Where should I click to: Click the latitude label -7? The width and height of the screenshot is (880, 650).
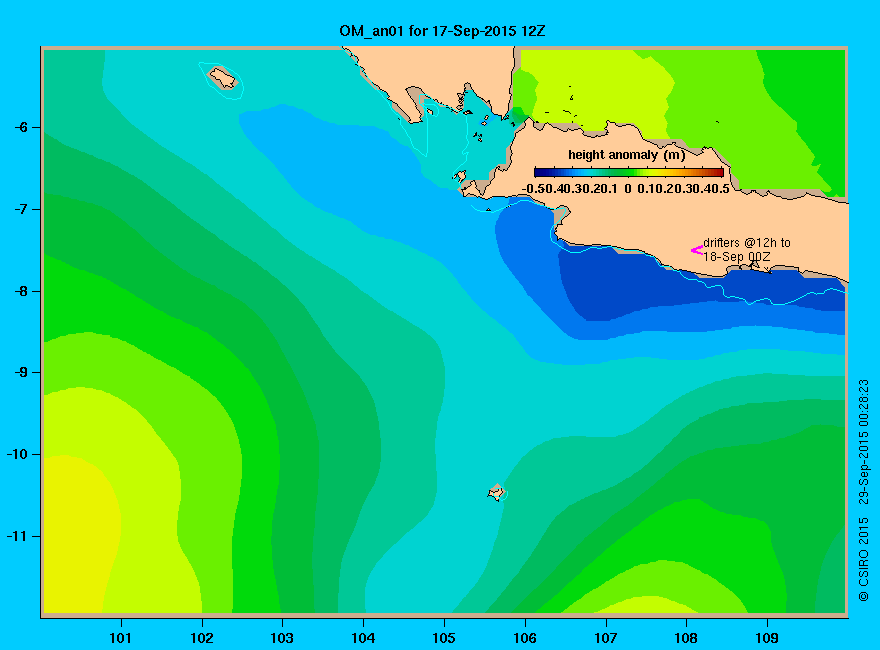(21, 209)
